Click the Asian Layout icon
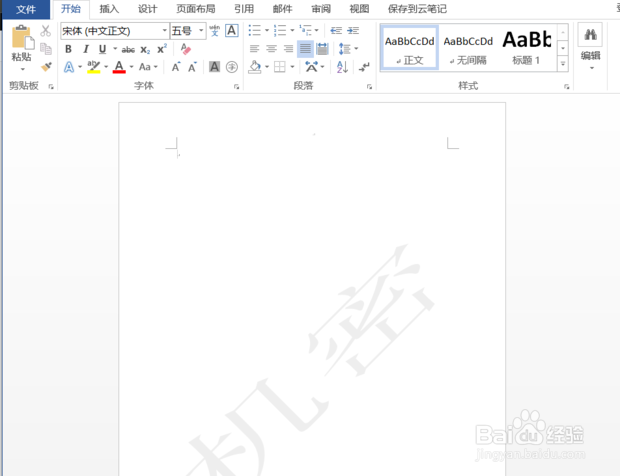Image resolution: width=620 pixels, height=476 pixels. pos(311,67)
